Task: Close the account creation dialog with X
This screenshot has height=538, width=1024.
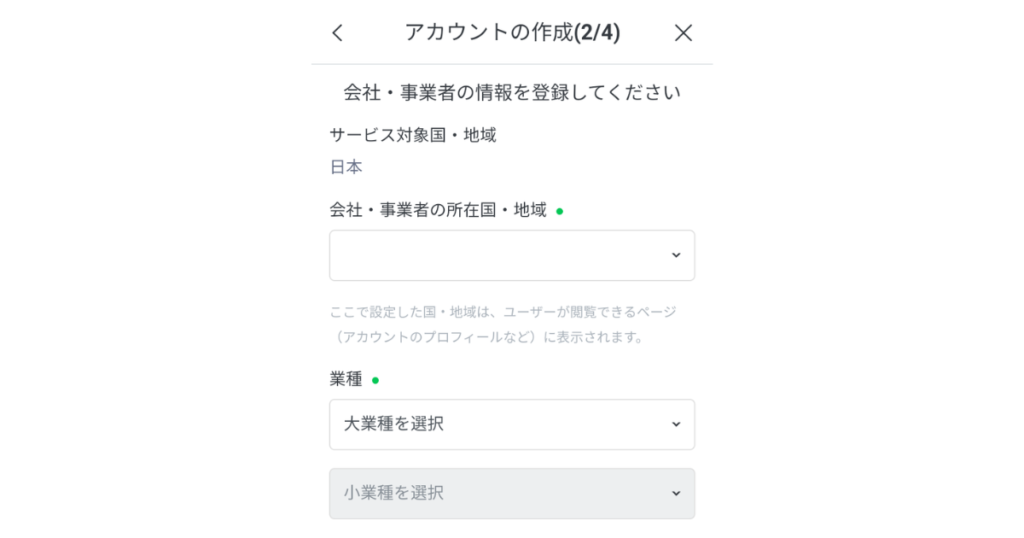Action: coord(683,33)
